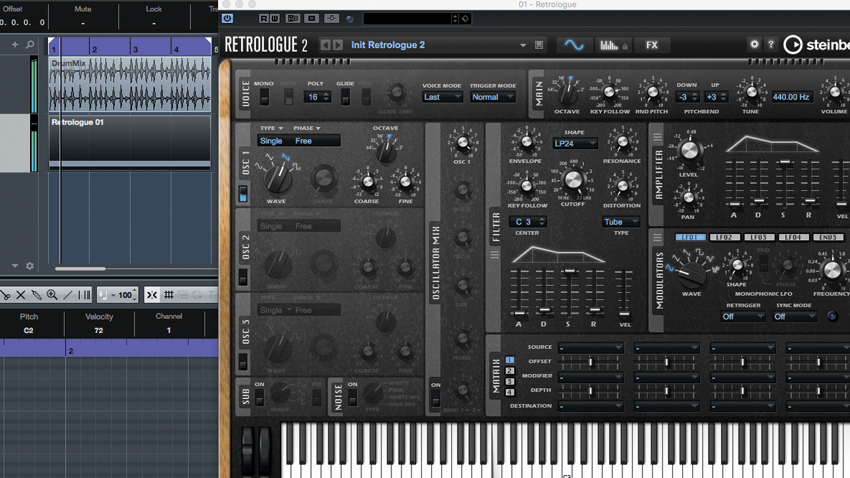The width and height of the screenshot is (850, 478).
Task: Click the filter envelope Attack slider
Action: click(x=519, y=293)
